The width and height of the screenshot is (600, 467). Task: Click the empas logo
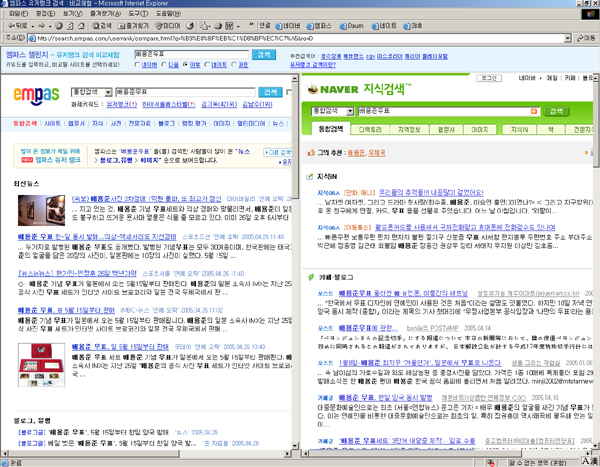coord(36,94)
